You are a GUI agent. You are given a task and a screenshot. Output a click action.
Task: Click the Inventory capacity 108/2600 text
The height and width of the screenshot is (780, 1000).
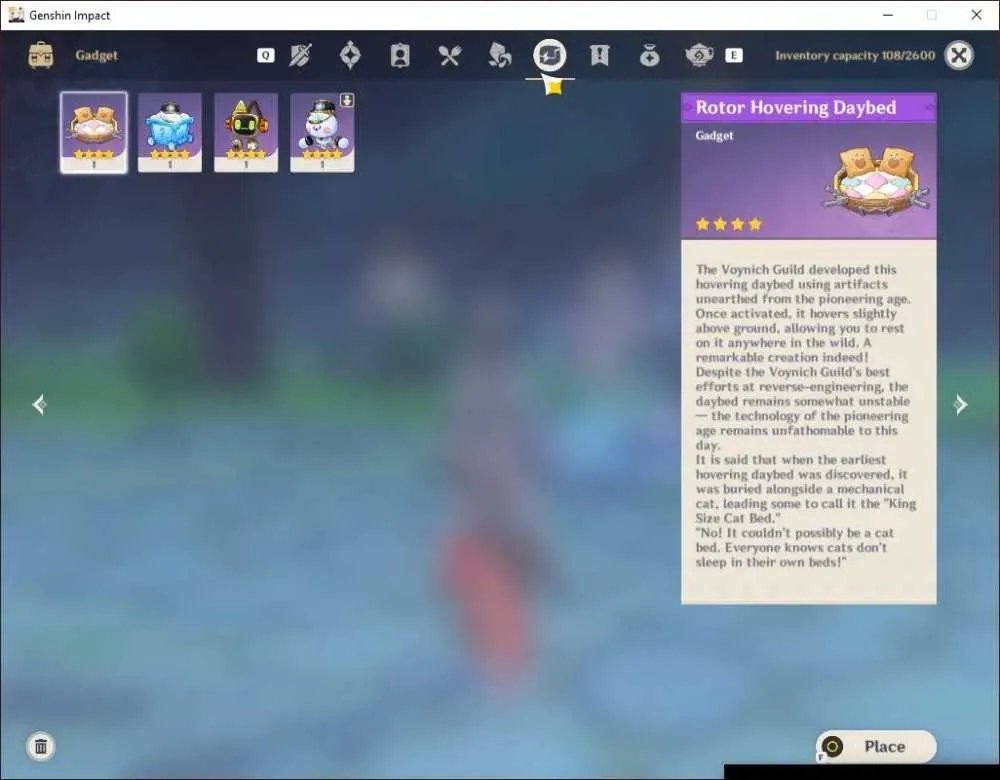pos(855,55)
